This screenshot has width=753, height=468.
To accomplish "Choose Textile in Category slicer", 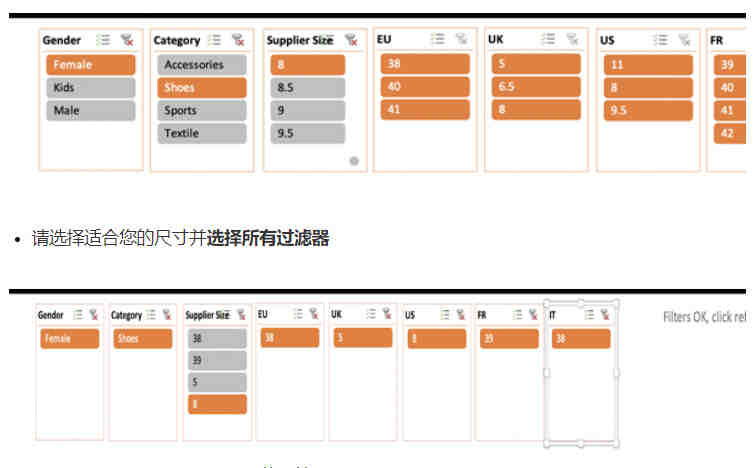I will pyautogui.click(x=202, y=133).
